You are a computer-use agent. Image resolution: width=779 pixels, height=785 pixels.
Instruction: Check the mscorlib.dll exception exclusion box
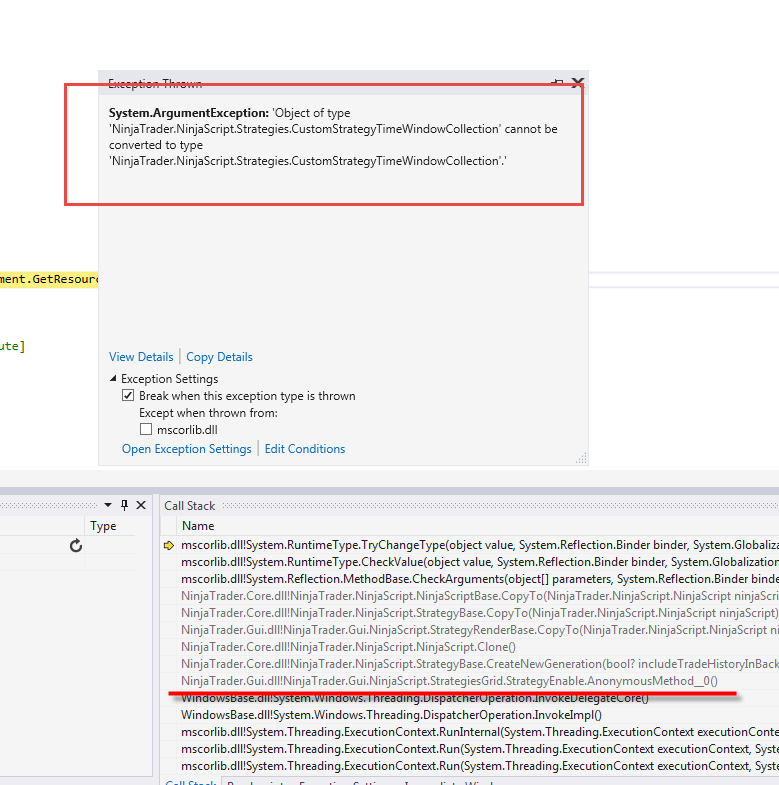tap(146, 429)
